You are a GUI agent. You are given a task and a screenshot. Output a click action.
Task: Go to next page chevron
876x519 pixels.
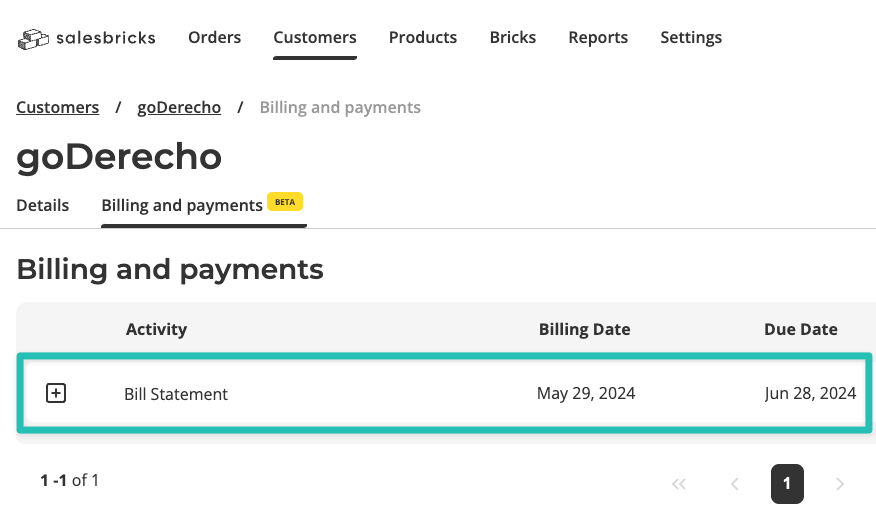[839, 484]
